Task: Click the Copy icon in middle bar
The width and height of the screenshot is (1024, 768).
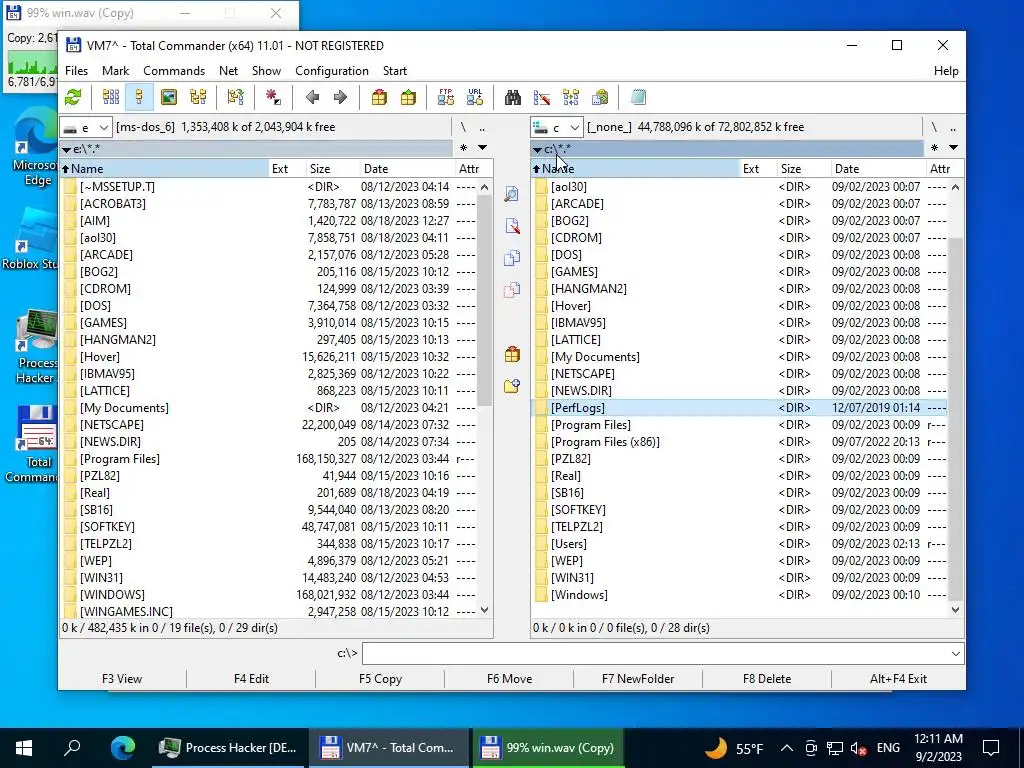Action: (x=512, y=257)
